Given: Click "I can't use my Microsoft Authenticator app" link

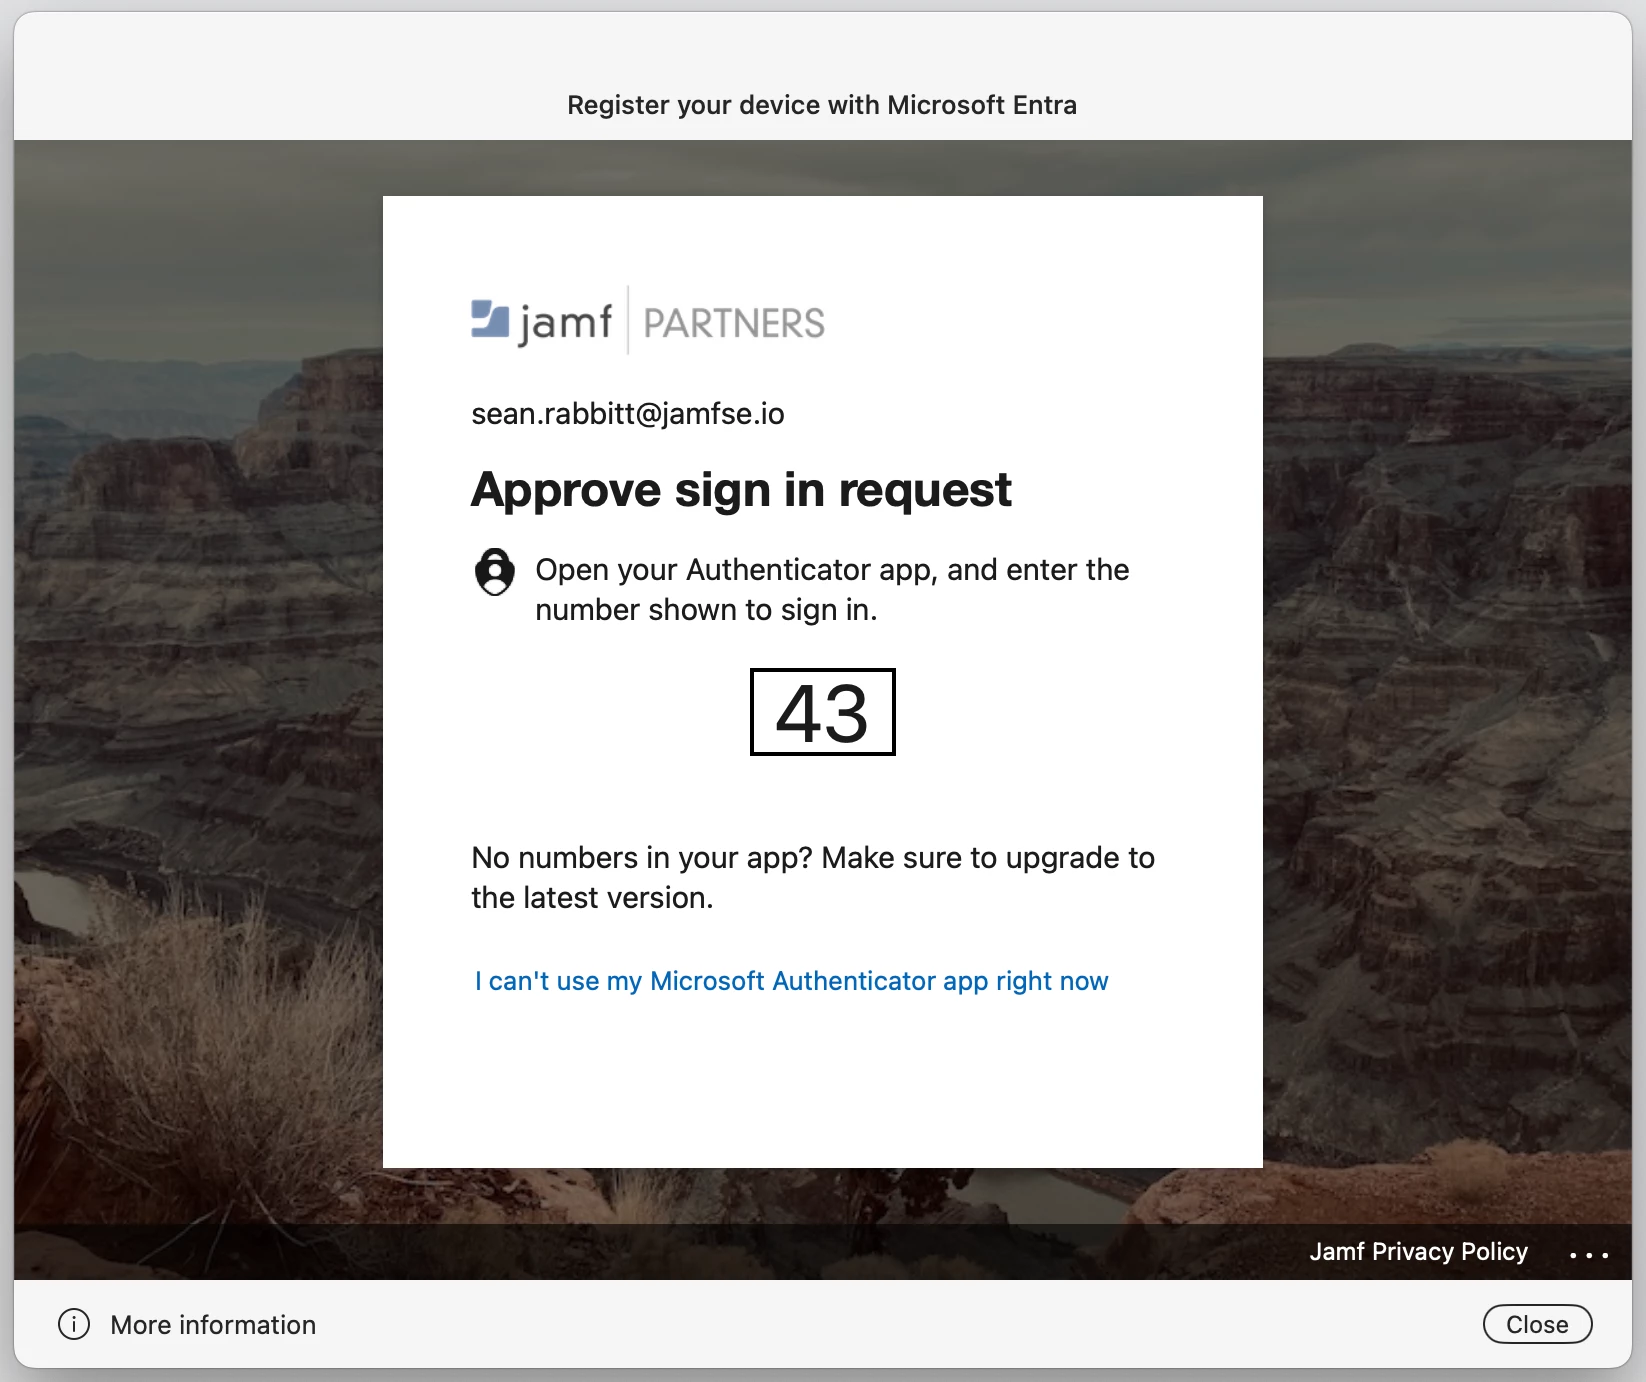Looking at the screenshot, I should point(791,981).
